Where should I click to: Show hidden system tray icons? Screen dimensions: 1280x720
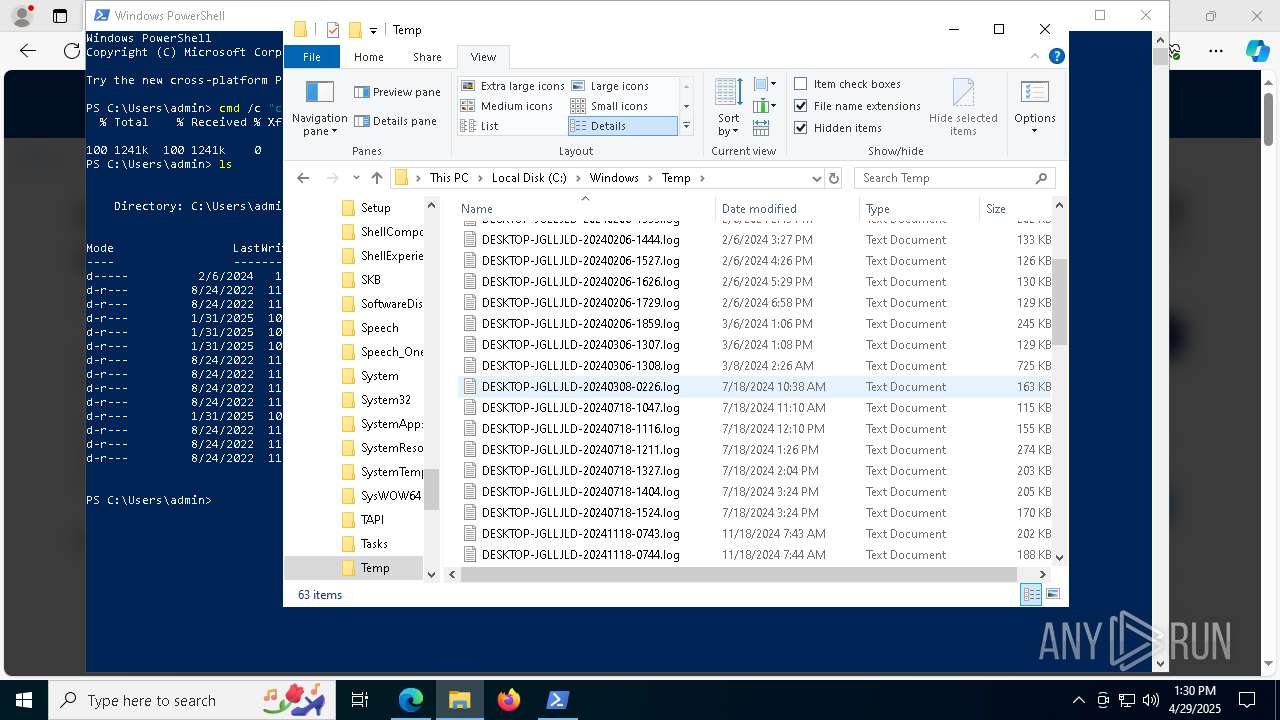click(1078, 700)
